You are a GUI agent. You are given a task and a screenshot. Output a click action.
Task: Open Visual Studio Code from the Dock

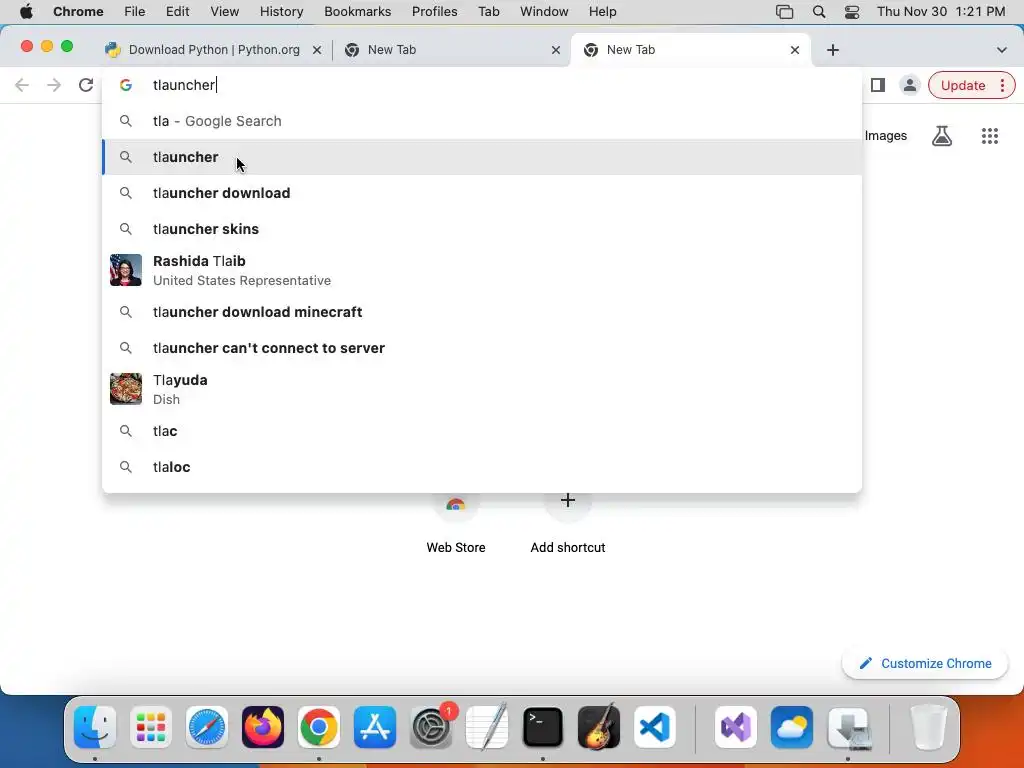tap(654, 727)
